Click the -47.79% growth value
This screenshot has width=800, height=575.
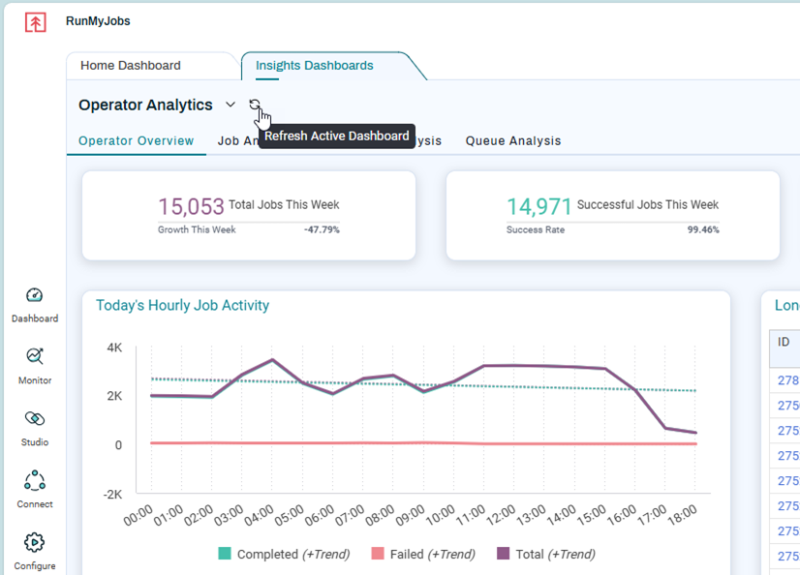coord(321,230)
